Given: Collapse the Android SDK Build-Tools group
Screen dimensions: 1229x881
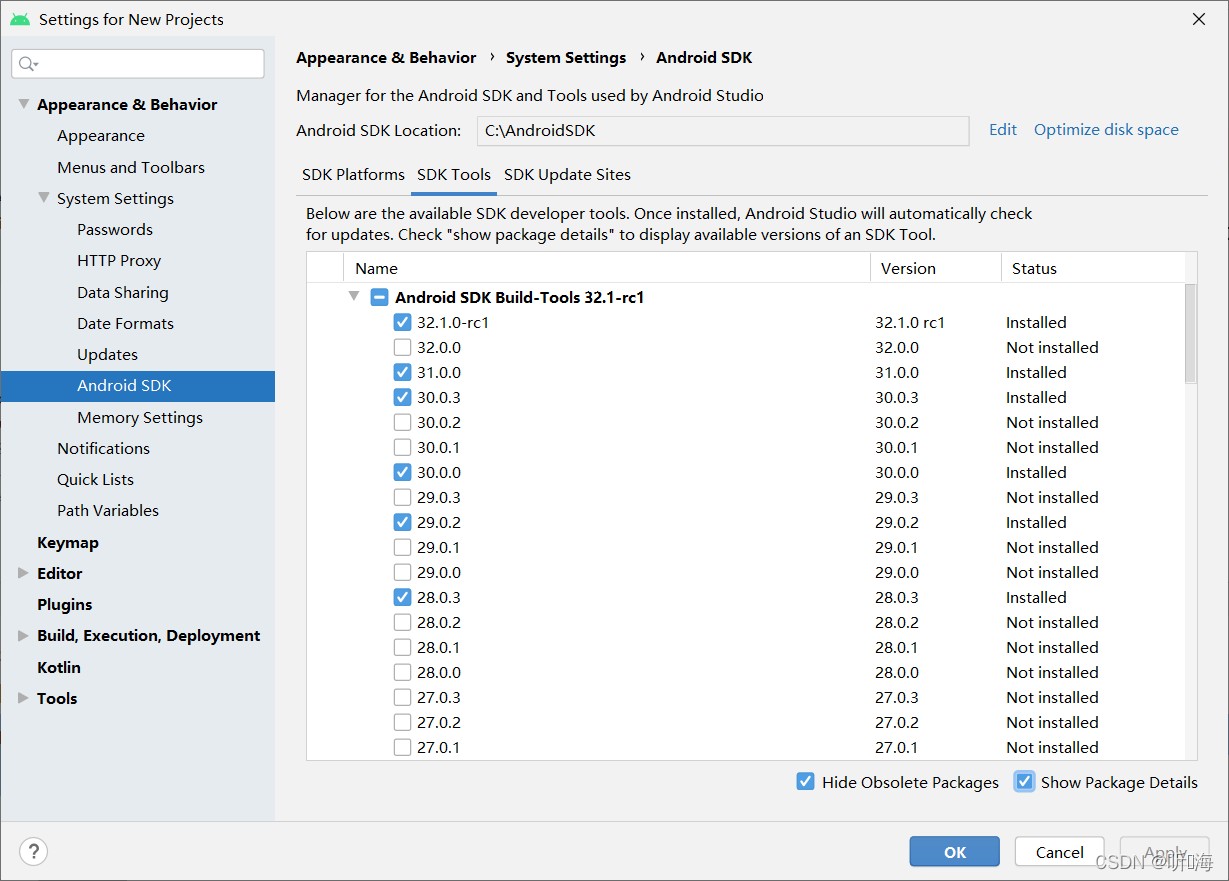Looking at the screenshot, I should 353,296.
